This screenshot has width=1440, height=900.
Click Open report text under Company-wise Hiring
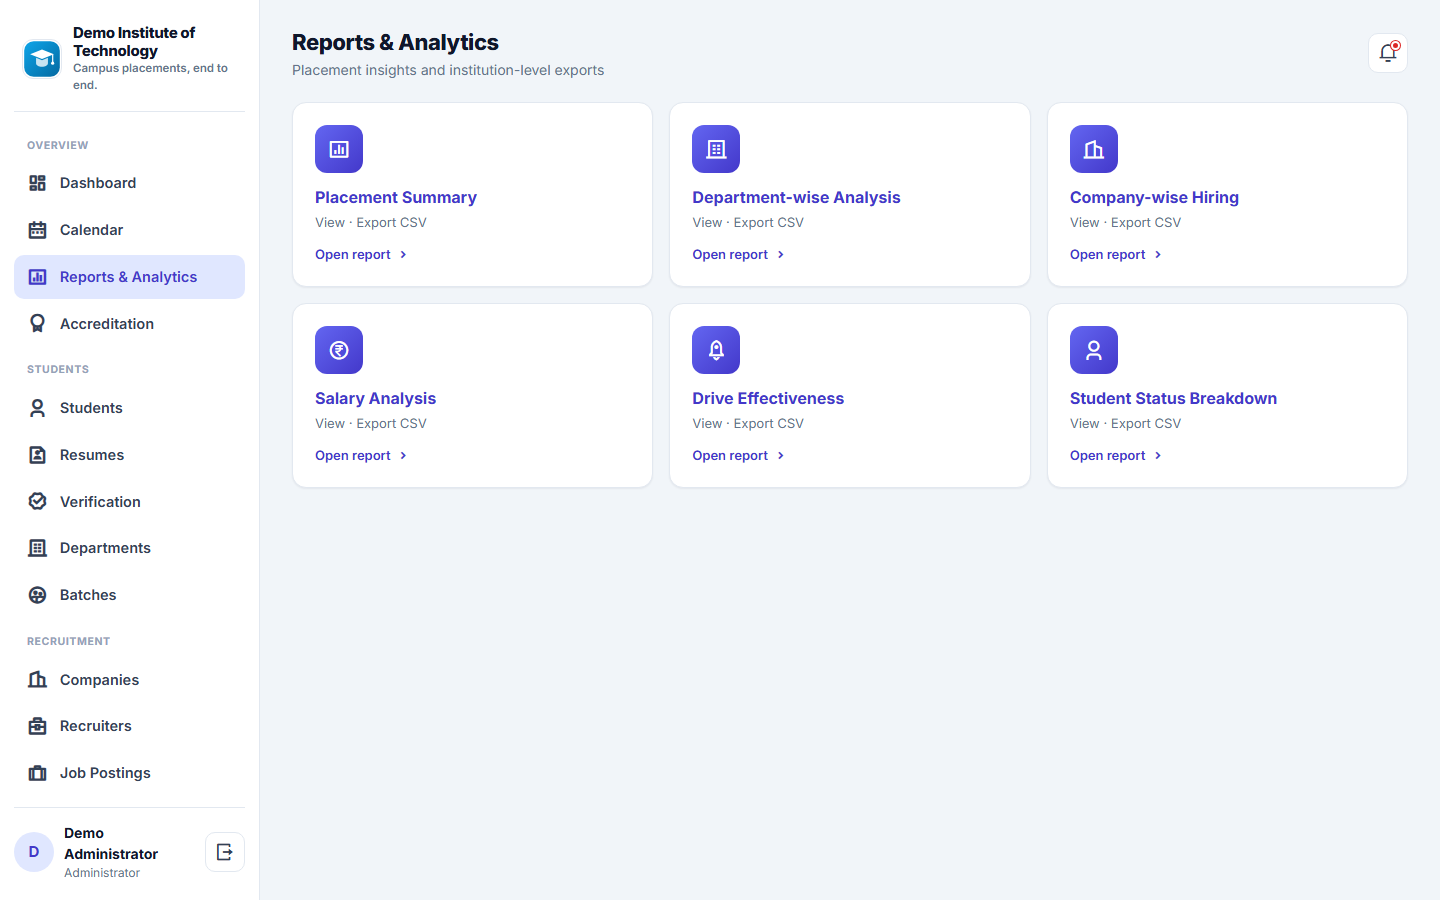tap(1107, 255)
